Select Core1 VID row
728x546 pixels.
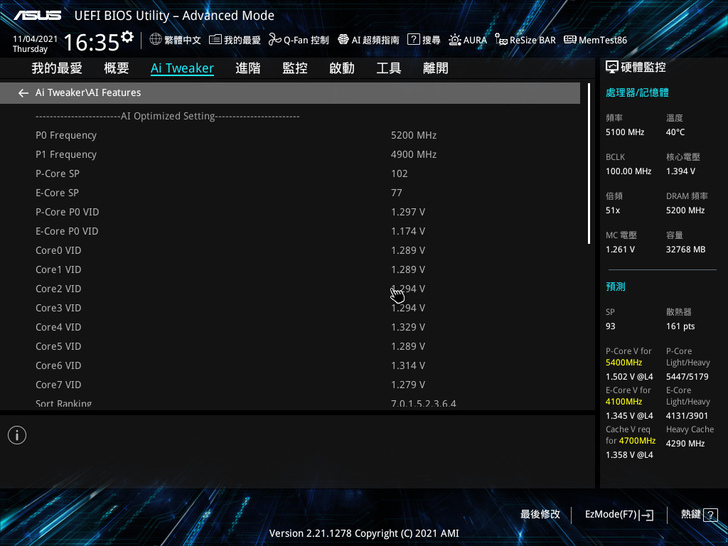tap(290, 270)
